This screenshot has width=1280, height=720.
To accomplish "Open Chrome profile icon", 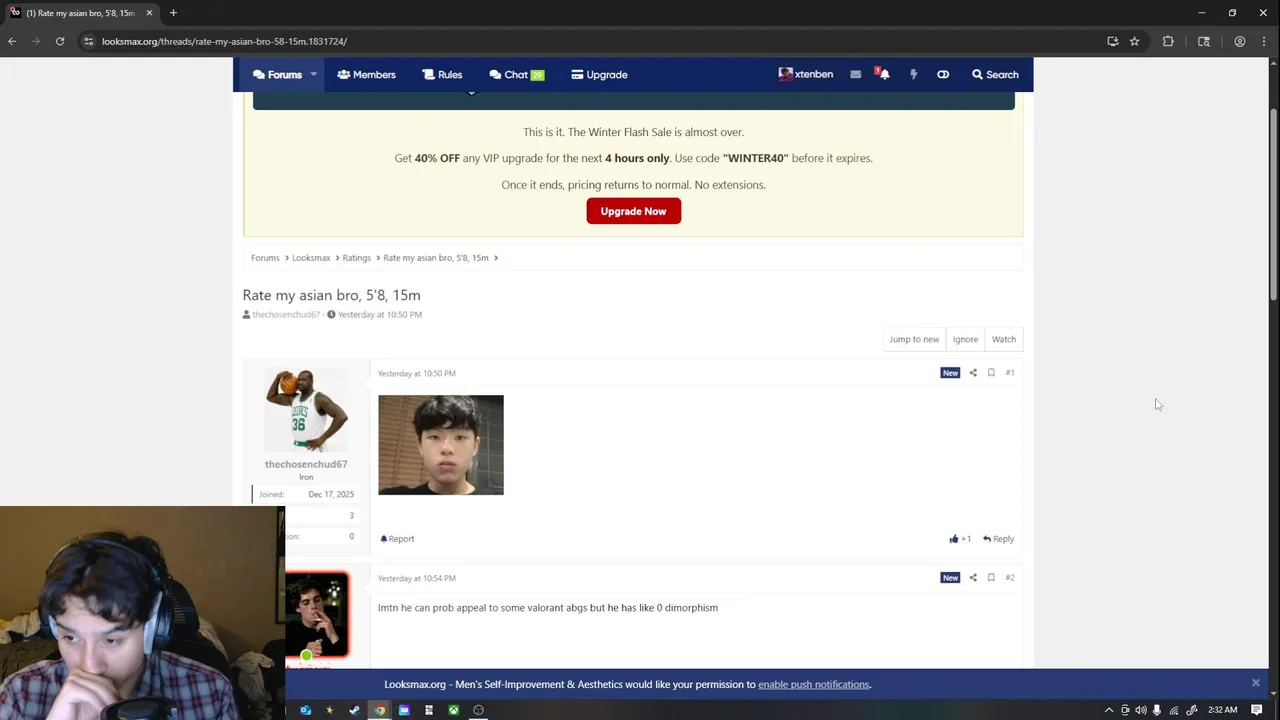I will click(1239, 41).
